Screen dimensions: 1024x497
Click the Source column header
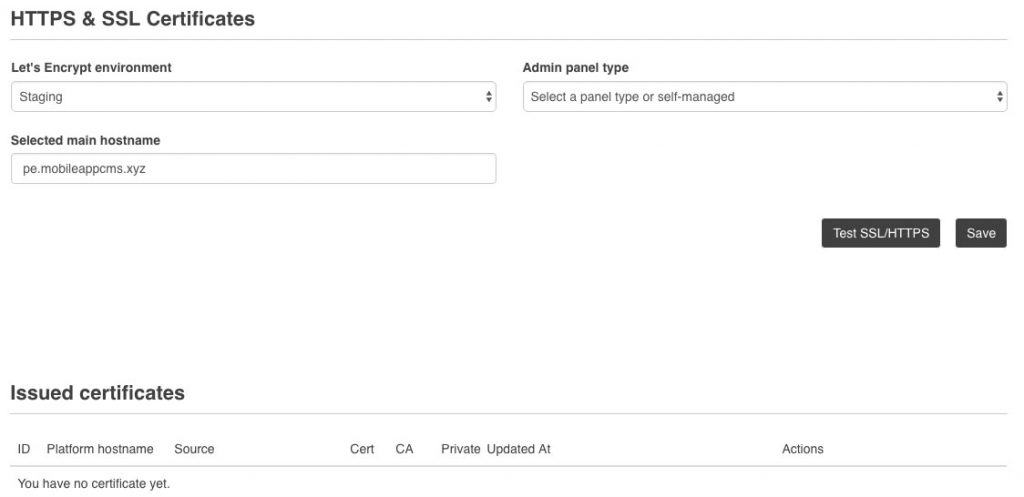coord(194,449)
